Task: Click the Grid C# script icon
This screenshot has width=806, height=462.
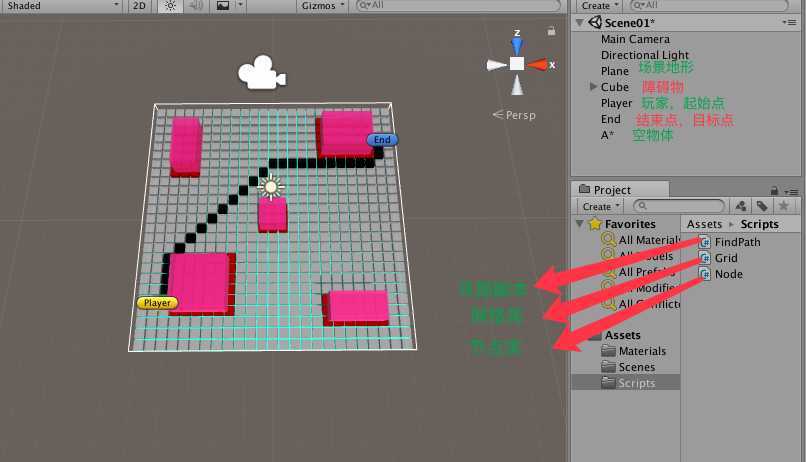Action: click(x=705, y=257)
